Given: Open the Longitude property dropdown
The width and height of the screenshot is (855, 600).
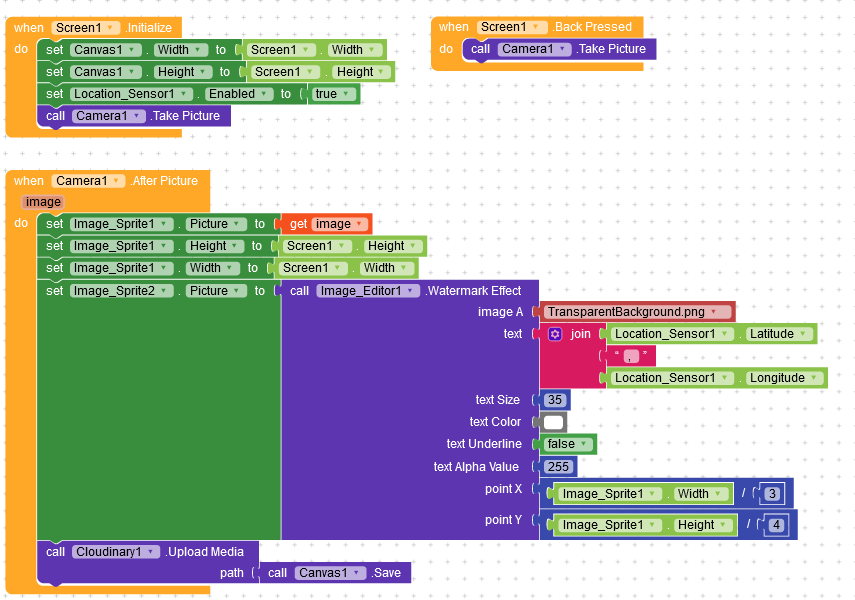Looking at the screenshot, I should pyautogui.click(x=784, y=378).
